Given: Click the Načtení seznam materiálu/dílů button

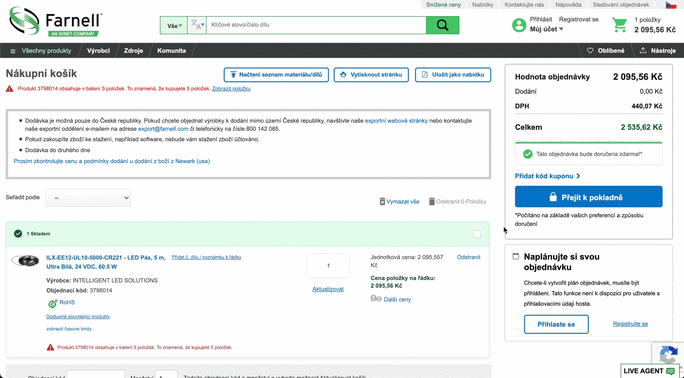Looking at the screenshot, I should point(276,75).
